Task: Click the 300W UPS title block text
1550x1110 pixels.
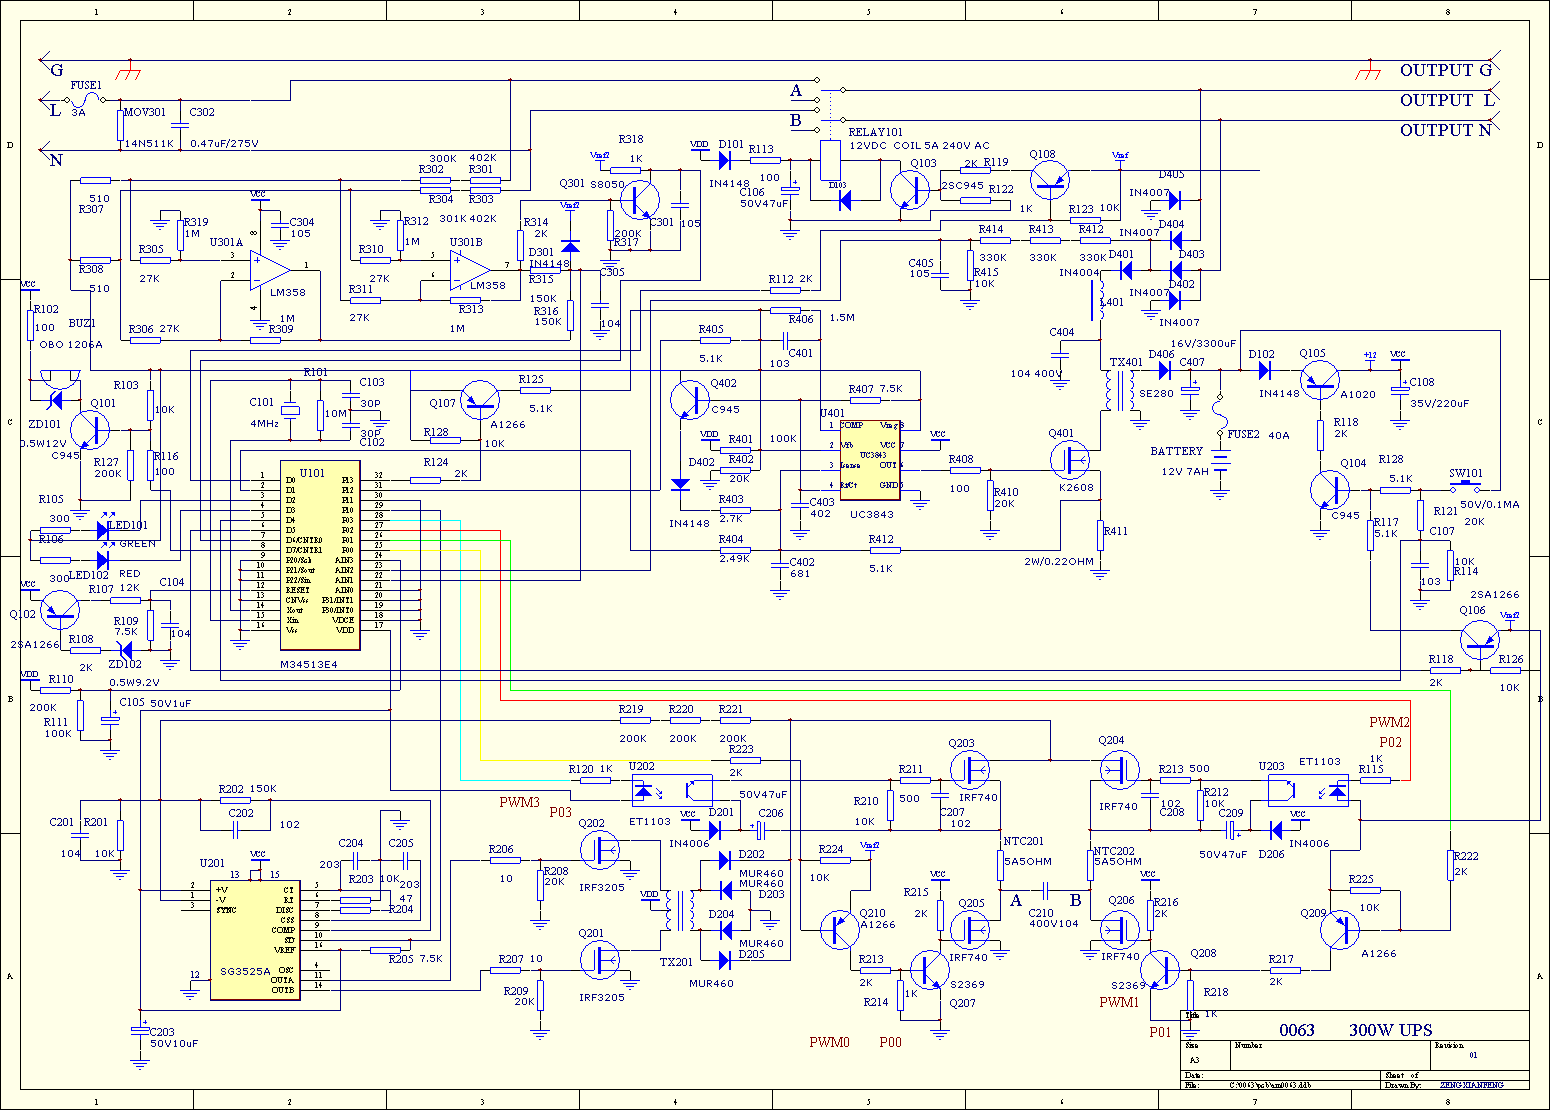Action: [1390, 1030]
